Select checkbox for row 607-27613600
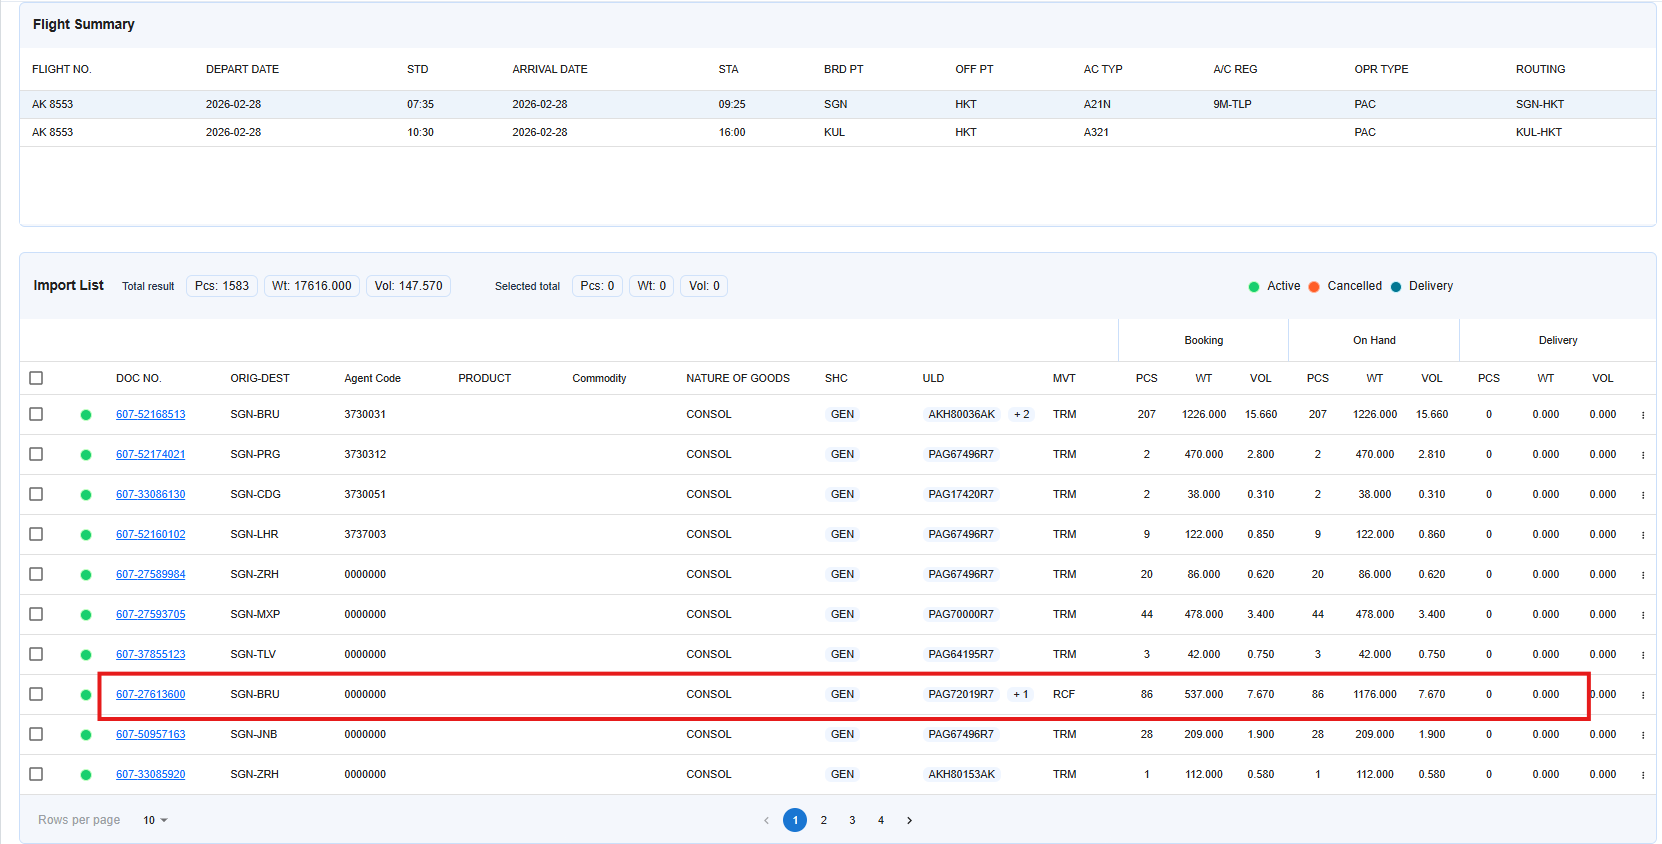The image size is (1662, 844). pos(36,694)
